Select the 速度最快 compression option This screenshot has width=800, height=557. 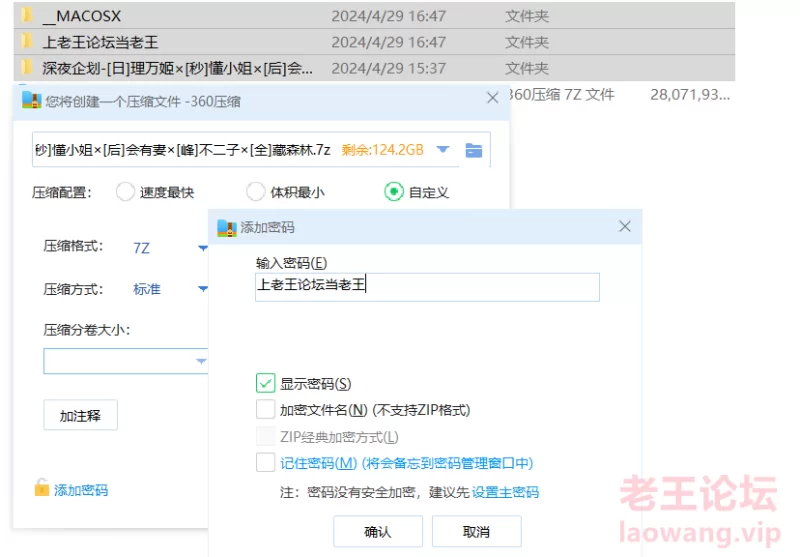coord(125,192)
